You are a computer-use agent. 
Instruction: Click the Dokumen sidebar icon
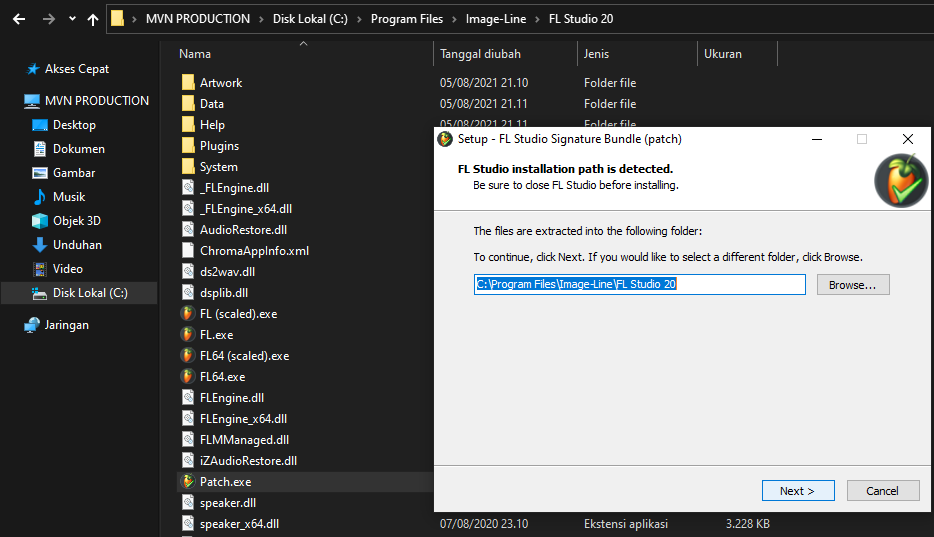40,149
